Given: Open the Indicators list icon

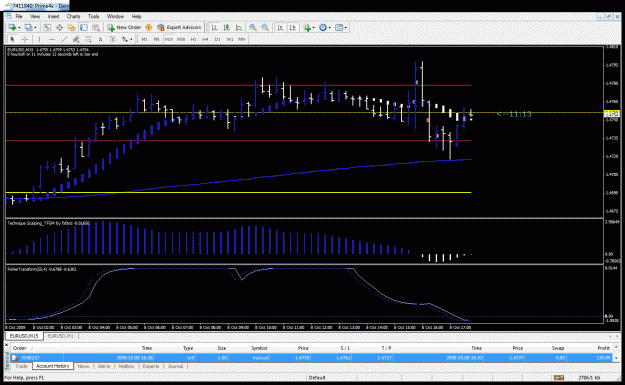Looking at the screenshot, I should (307, 27).
